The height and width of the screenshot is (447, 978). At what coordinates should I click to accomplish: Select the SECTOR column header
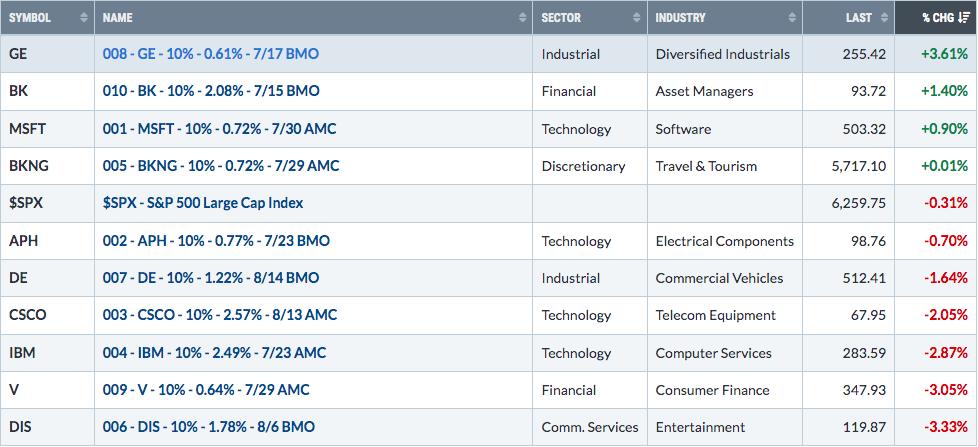[x=590, y=17]
